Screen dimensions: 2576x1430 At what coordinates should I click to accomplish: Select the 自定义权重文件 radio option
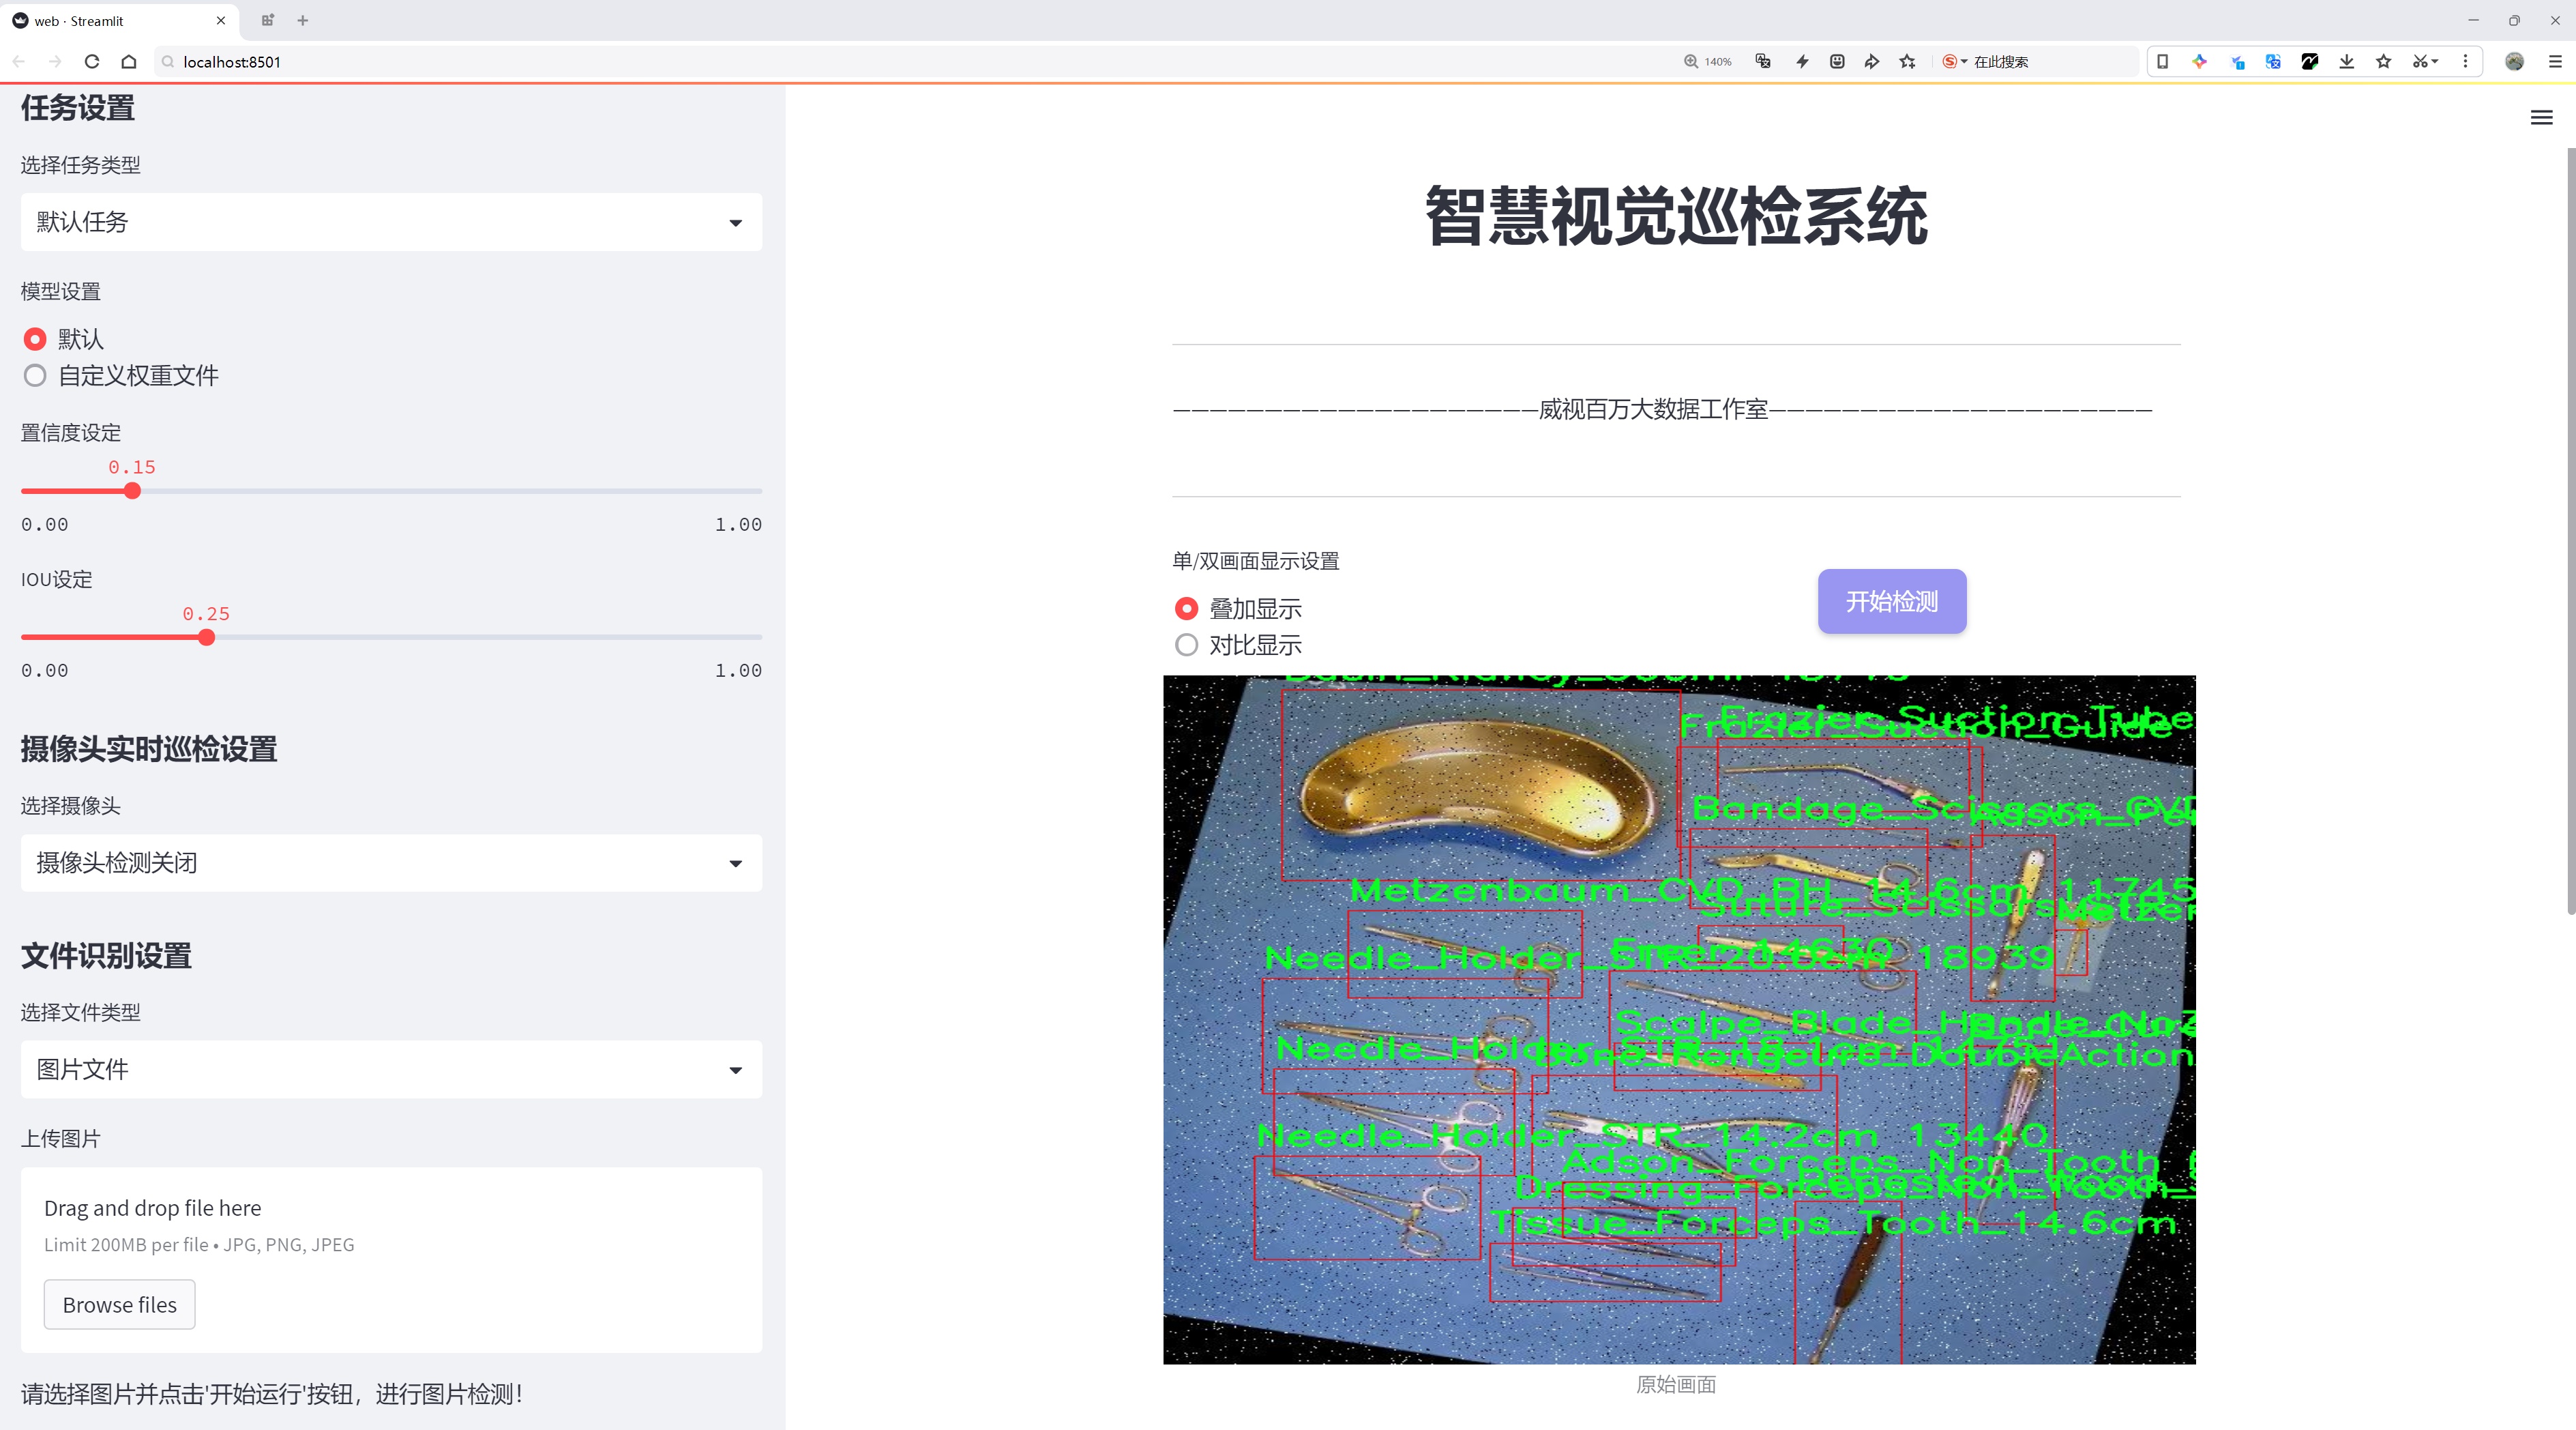coord(35,376)
